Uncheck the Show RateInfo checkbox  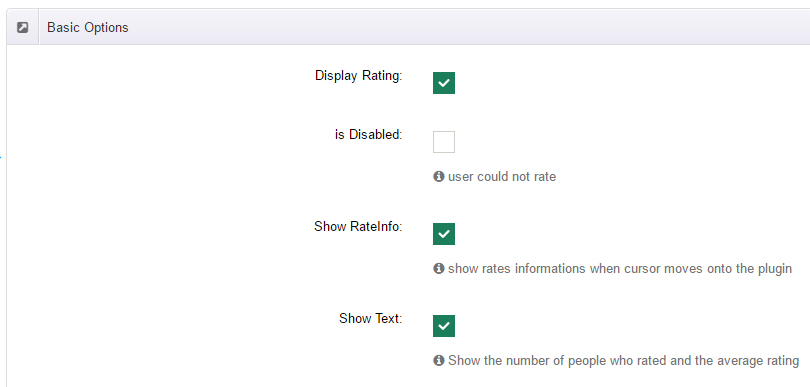pos(444,234)
